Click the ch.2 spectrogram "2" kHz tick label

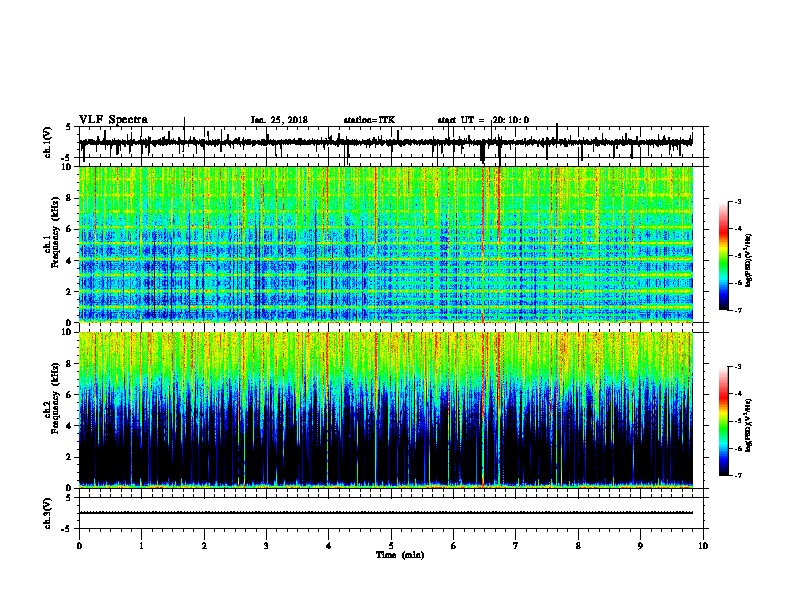point(70,457)
